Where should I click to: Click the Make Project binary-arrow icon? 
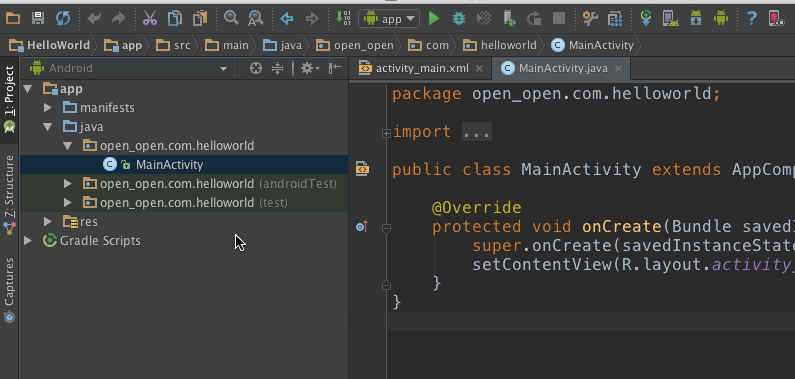343,18
